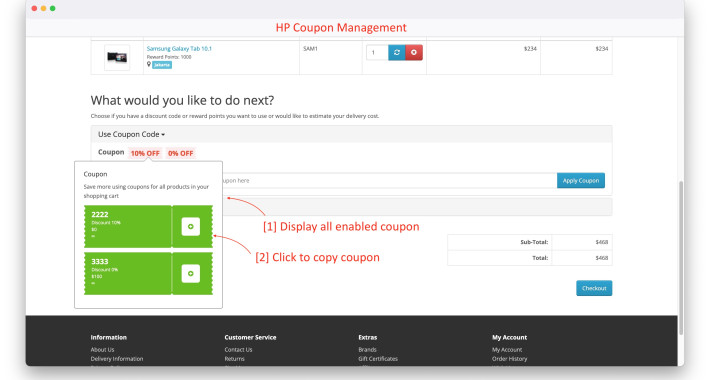
Task: Click the 'What would you like to do next?' heading
Action: point(182,100)
